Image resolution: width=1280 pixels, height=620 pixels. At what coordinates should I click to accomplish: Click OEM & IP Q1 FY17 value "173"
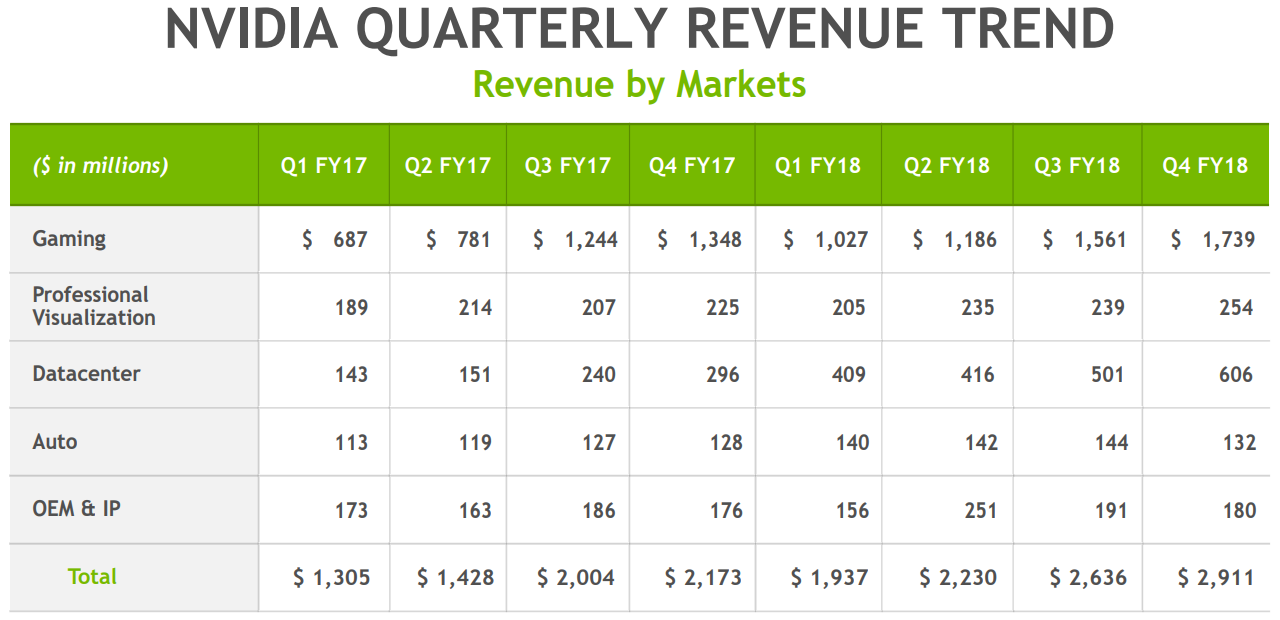click(x=351, y=511)
